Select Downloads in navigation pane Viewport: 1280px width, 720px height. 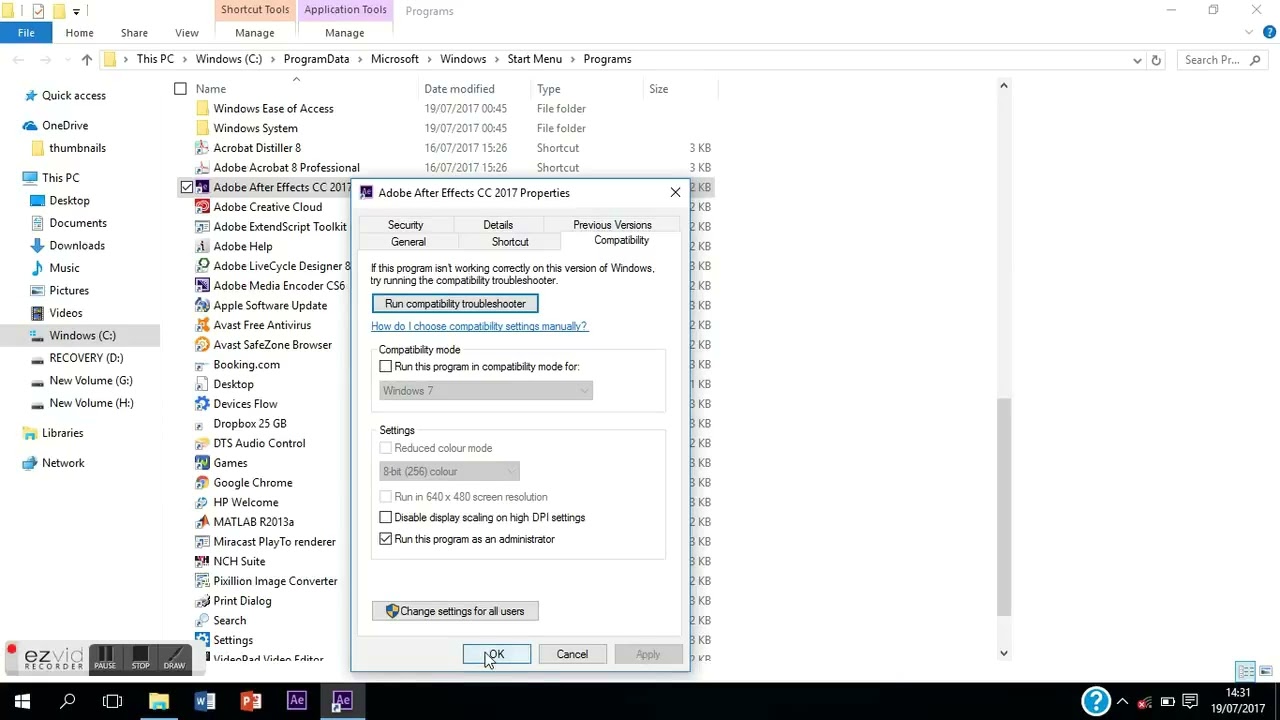tap(77, 246)
